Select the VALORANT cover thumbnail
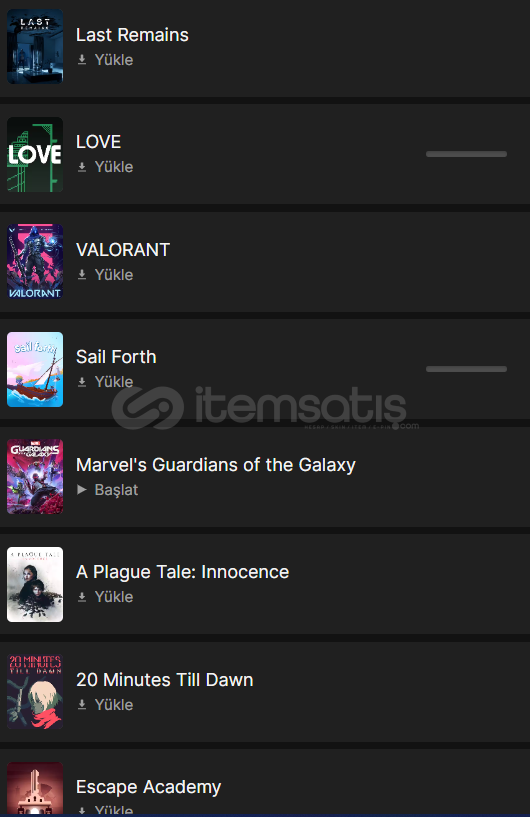The image size is (530, 817). point(35,262)
